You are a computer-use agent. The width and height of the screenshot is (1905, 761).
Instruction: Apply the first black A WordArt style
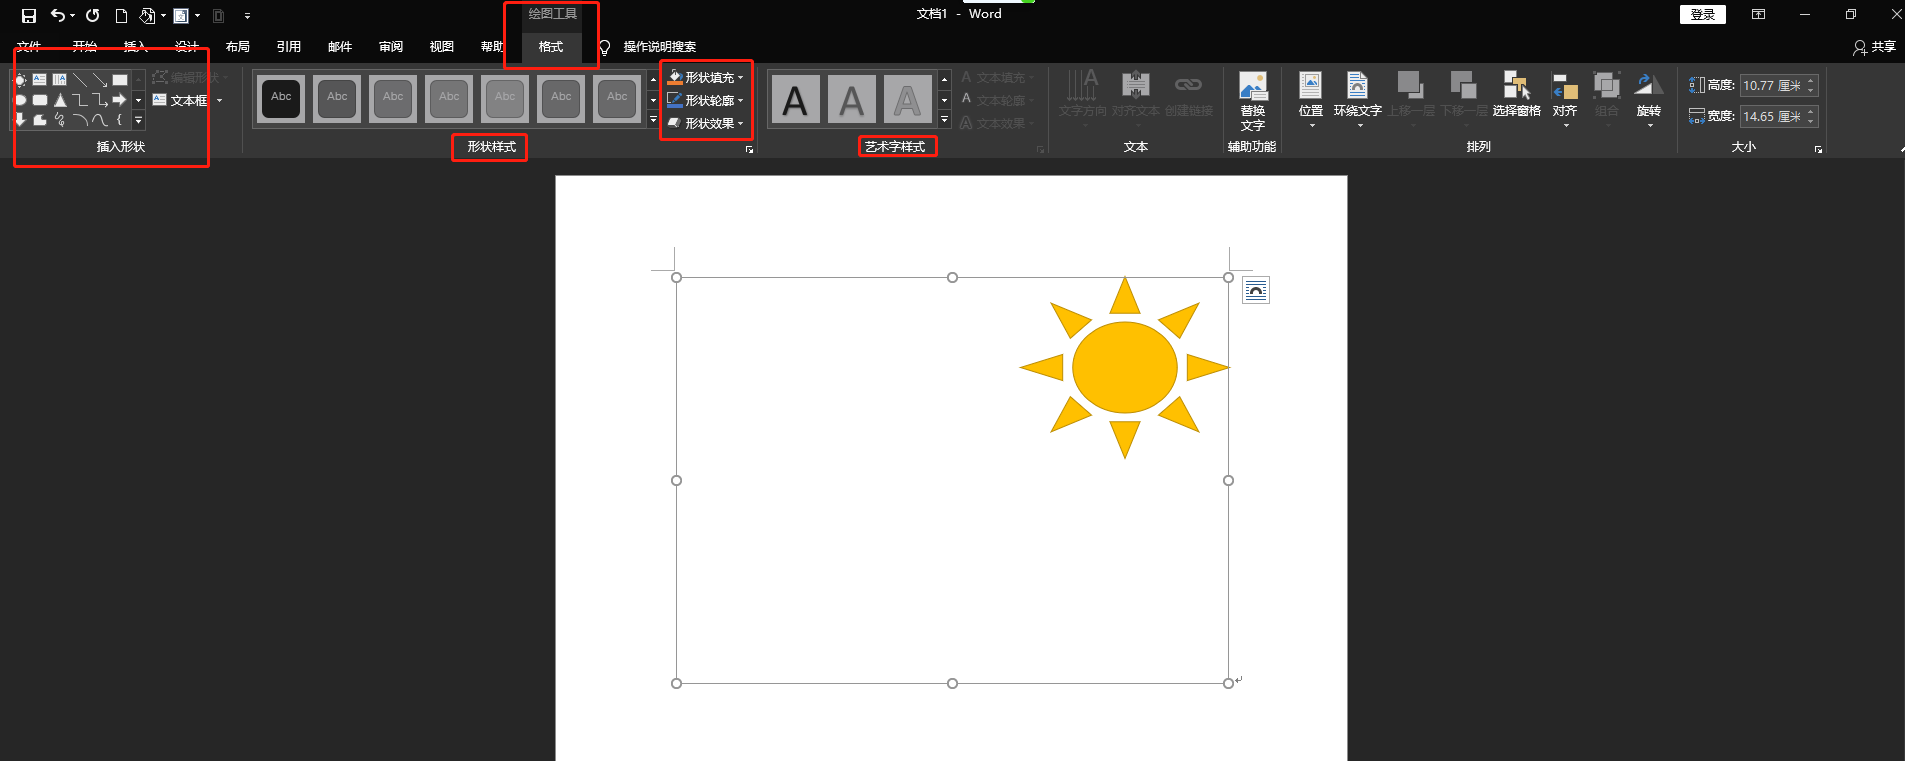coord(795,100)
